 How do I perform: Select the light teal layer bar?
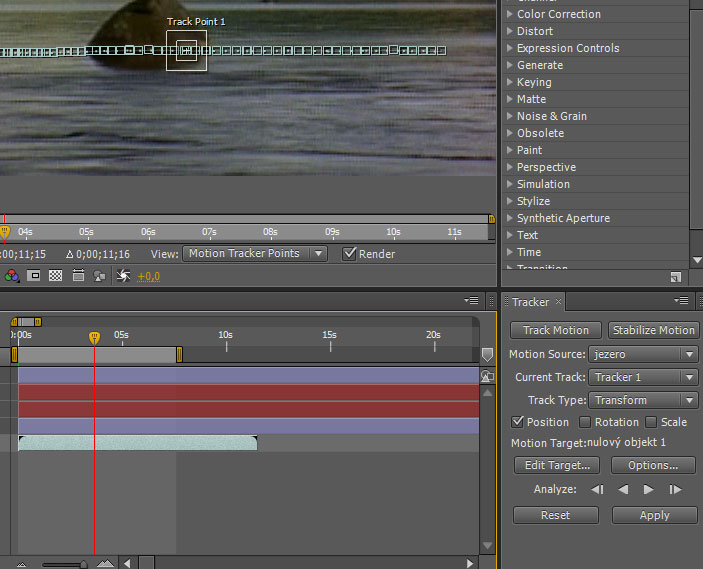[x=138, y=443]
